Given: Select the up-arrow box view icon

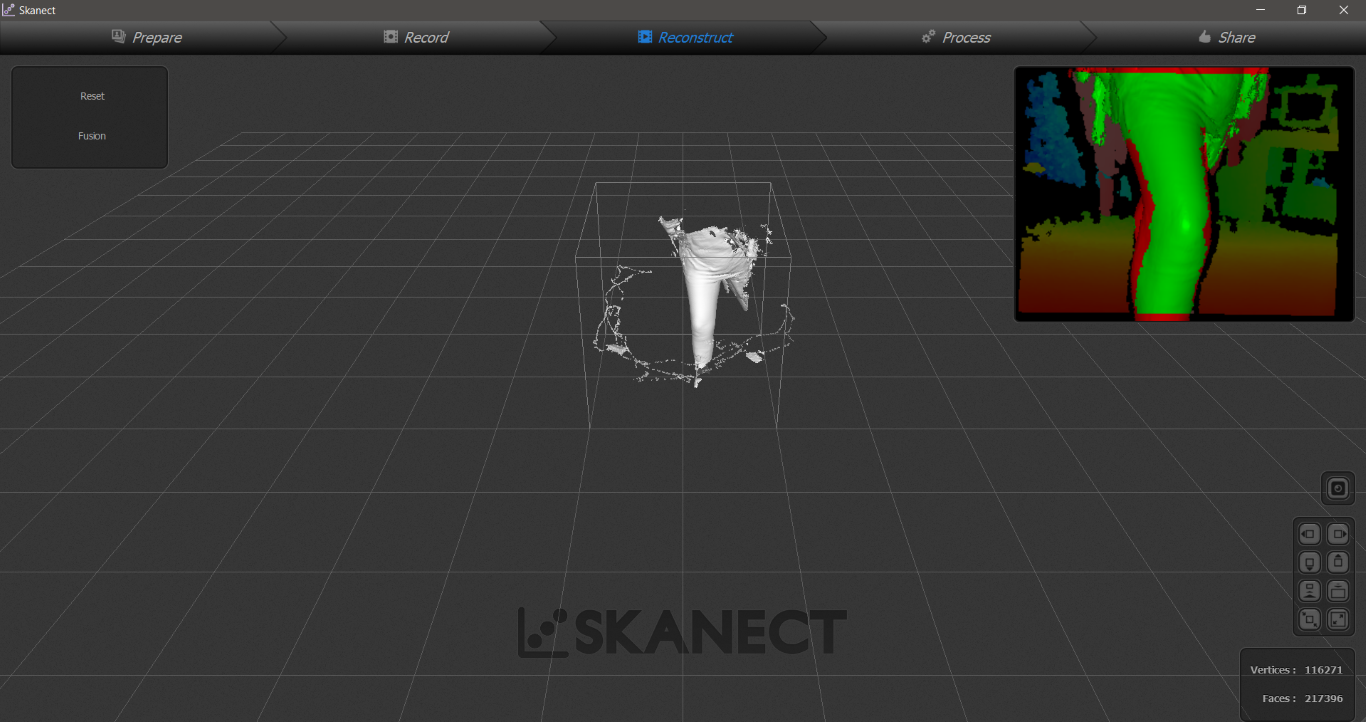Looking at the screenshot, I should coord(1338,563).
